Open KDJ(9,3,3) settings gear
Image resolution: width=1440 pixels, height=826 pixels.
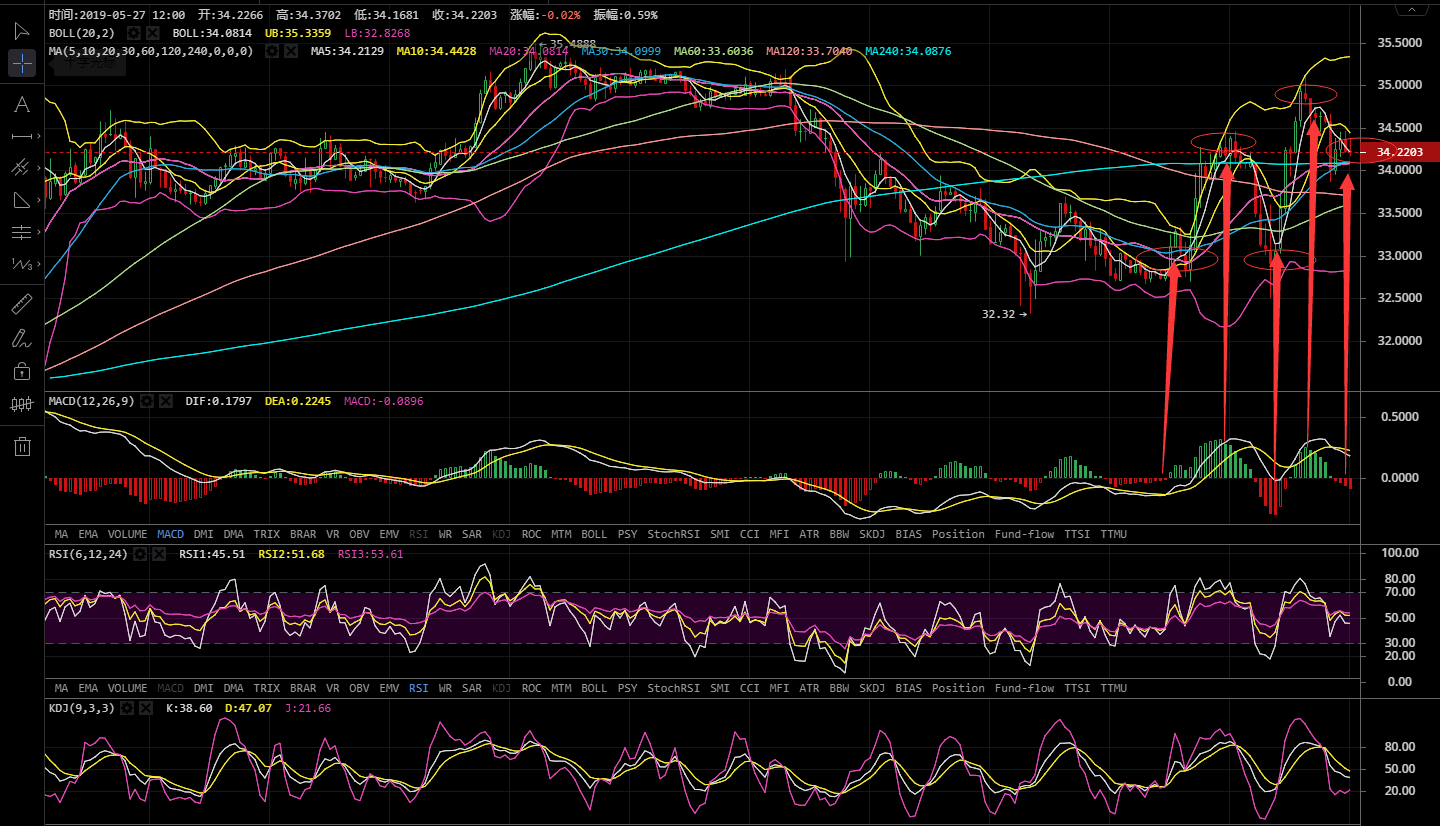[x=129, y=707]
